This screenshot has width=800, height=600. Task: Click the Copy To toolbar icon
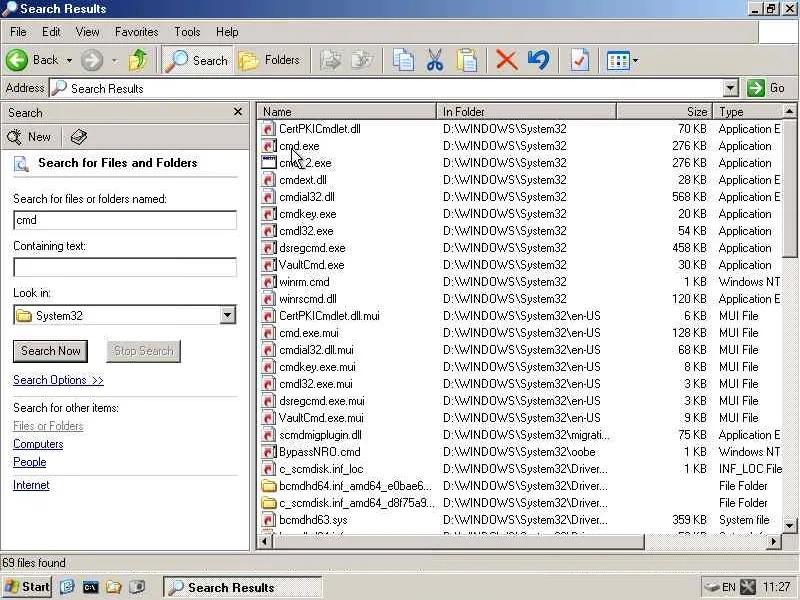[362, 60]
